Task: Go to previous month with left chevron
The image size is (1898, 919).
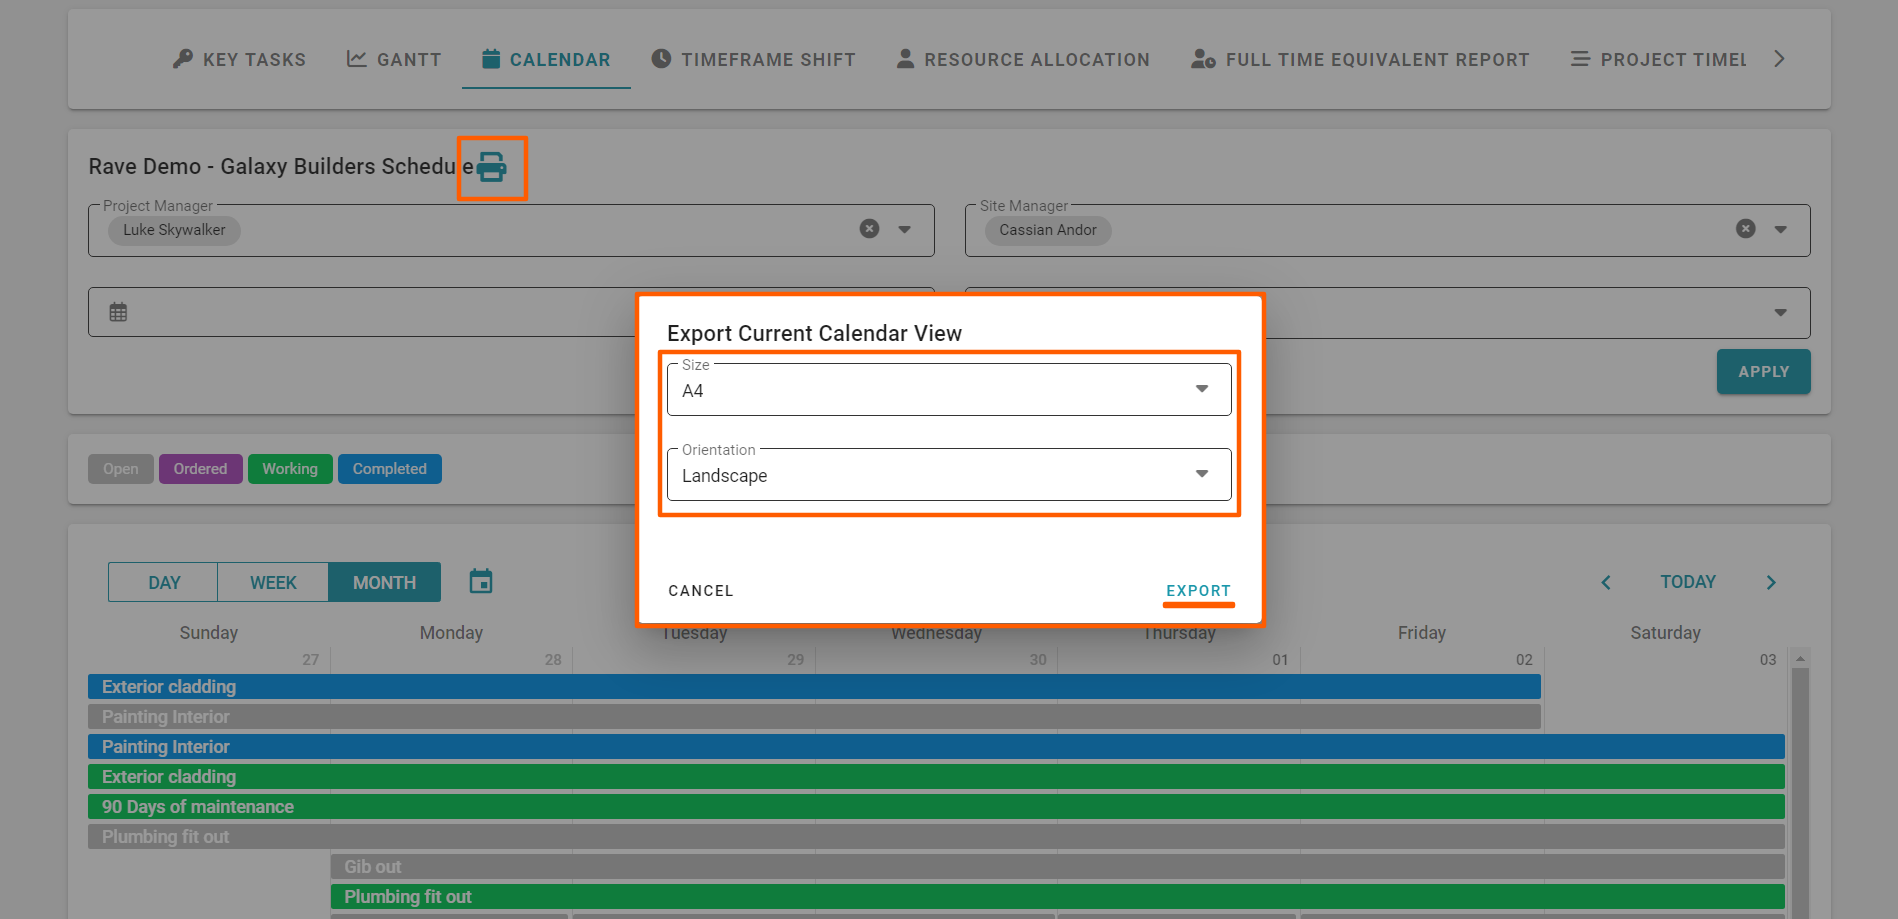Action: (x=1606, y=582)
